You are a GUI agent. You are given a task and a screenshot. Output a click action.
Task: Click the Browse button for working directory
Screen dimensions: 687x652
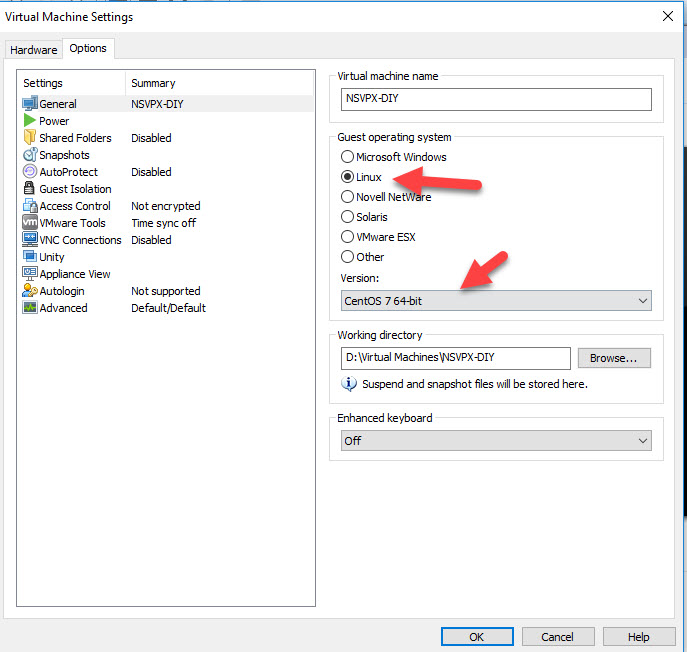coord(614,358)
